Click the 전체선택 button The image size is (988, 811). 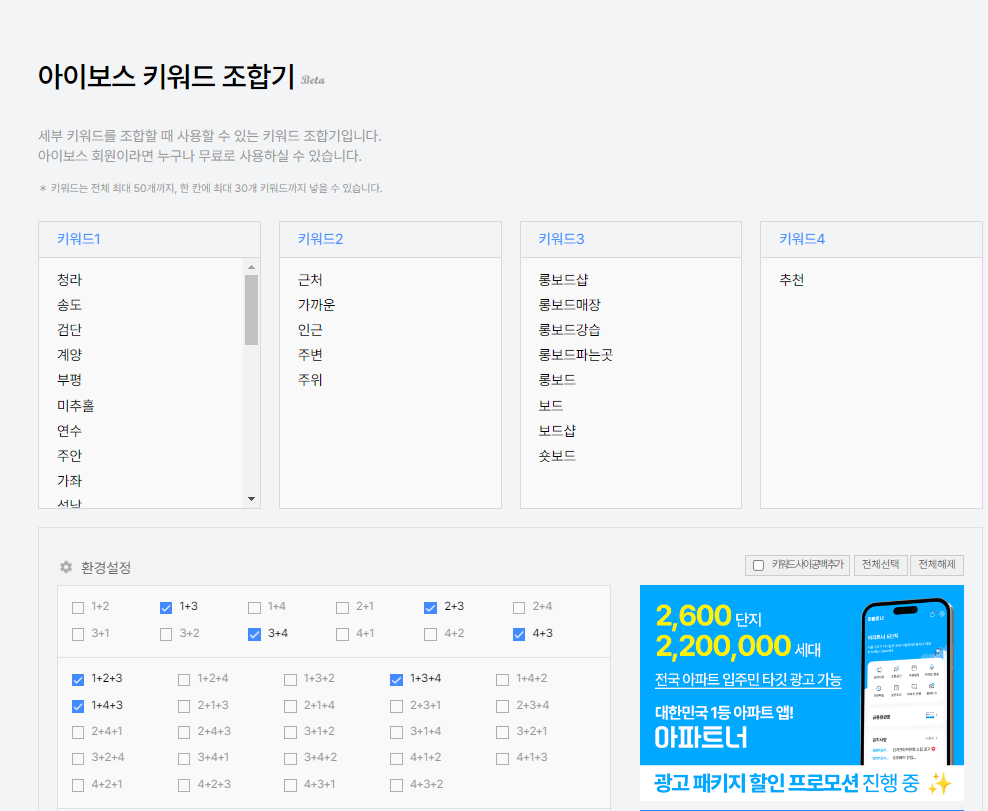[x=881, y=565]
